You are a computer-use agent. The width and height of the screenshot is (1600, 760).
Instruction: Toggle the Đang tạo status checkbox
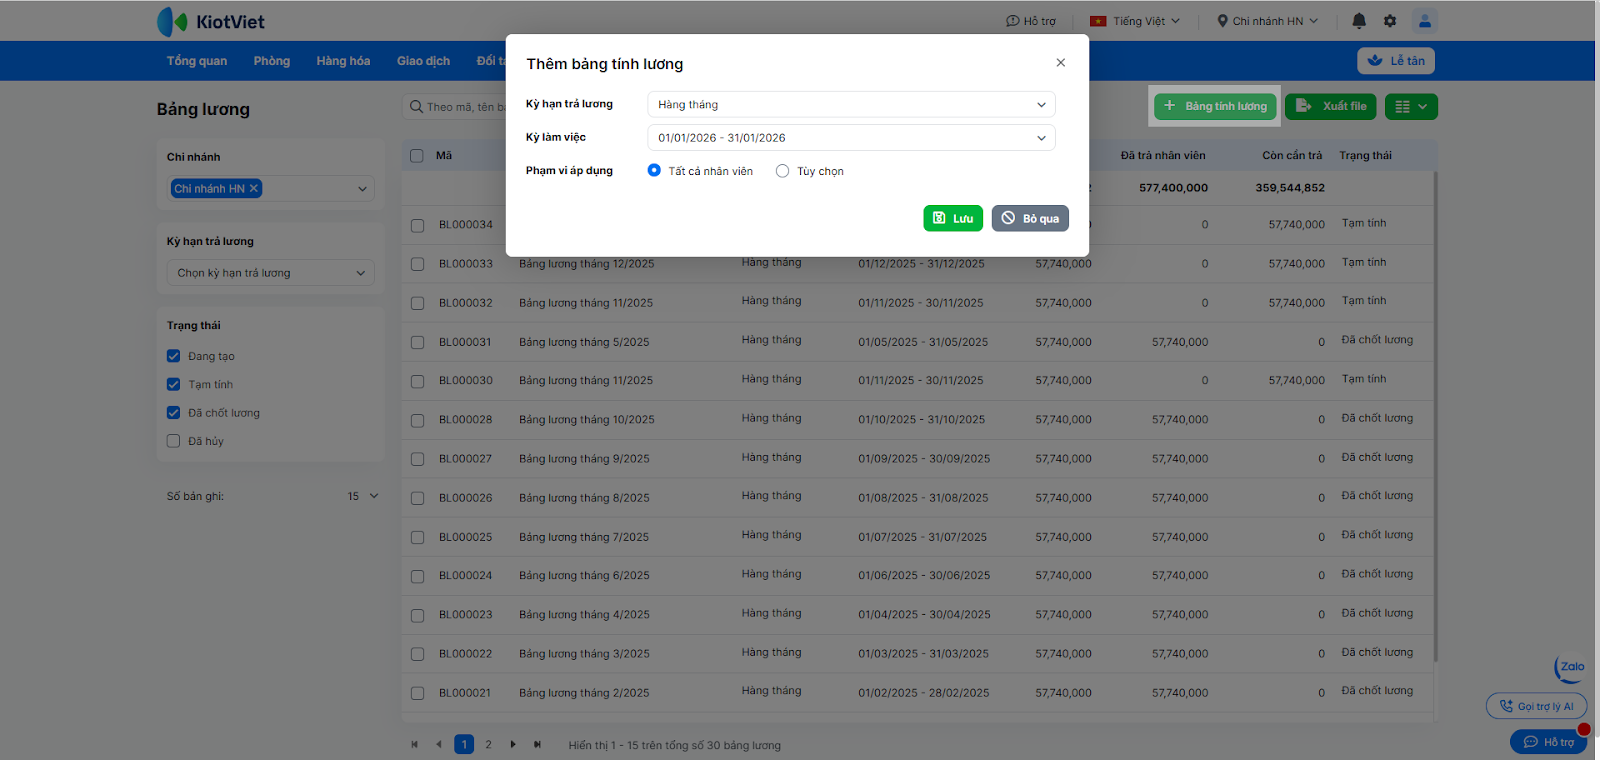(174, 356)
